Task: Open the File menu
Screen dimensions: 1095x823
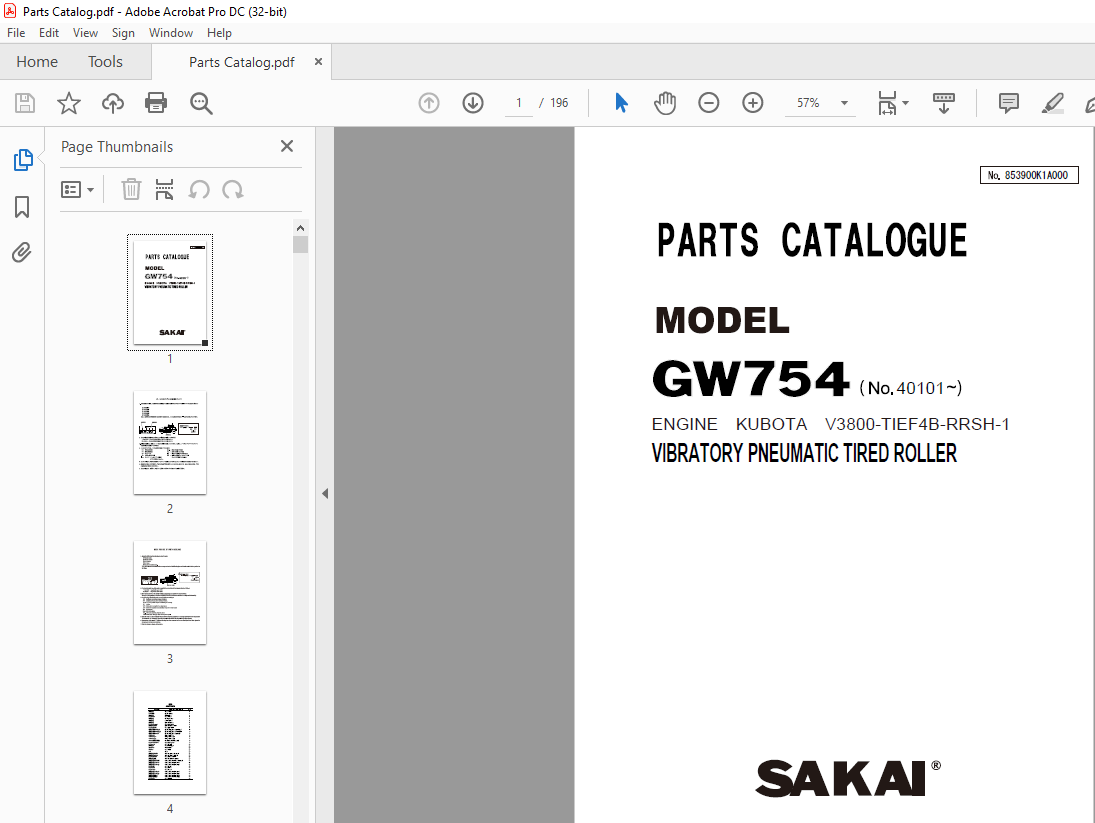Action: (16, 33)
